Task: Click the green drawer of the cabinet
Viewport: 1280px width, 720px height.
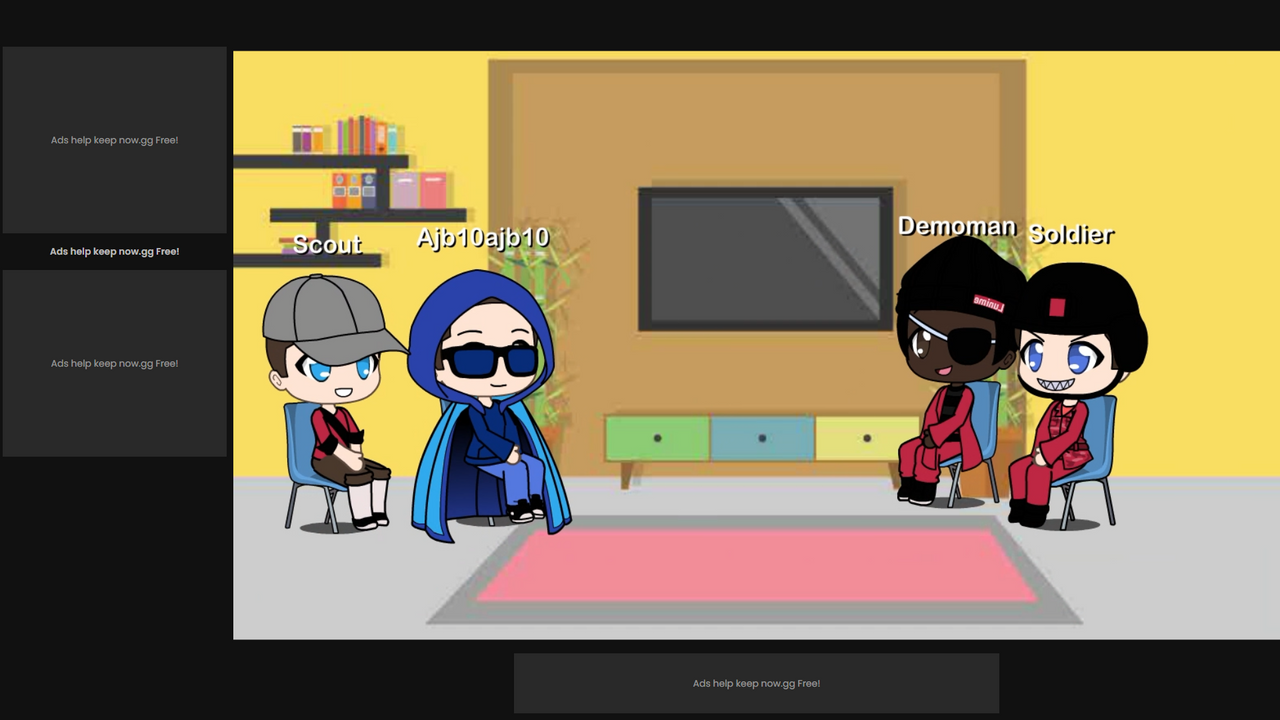Action: pyautogui.click(x=657, y=438)
